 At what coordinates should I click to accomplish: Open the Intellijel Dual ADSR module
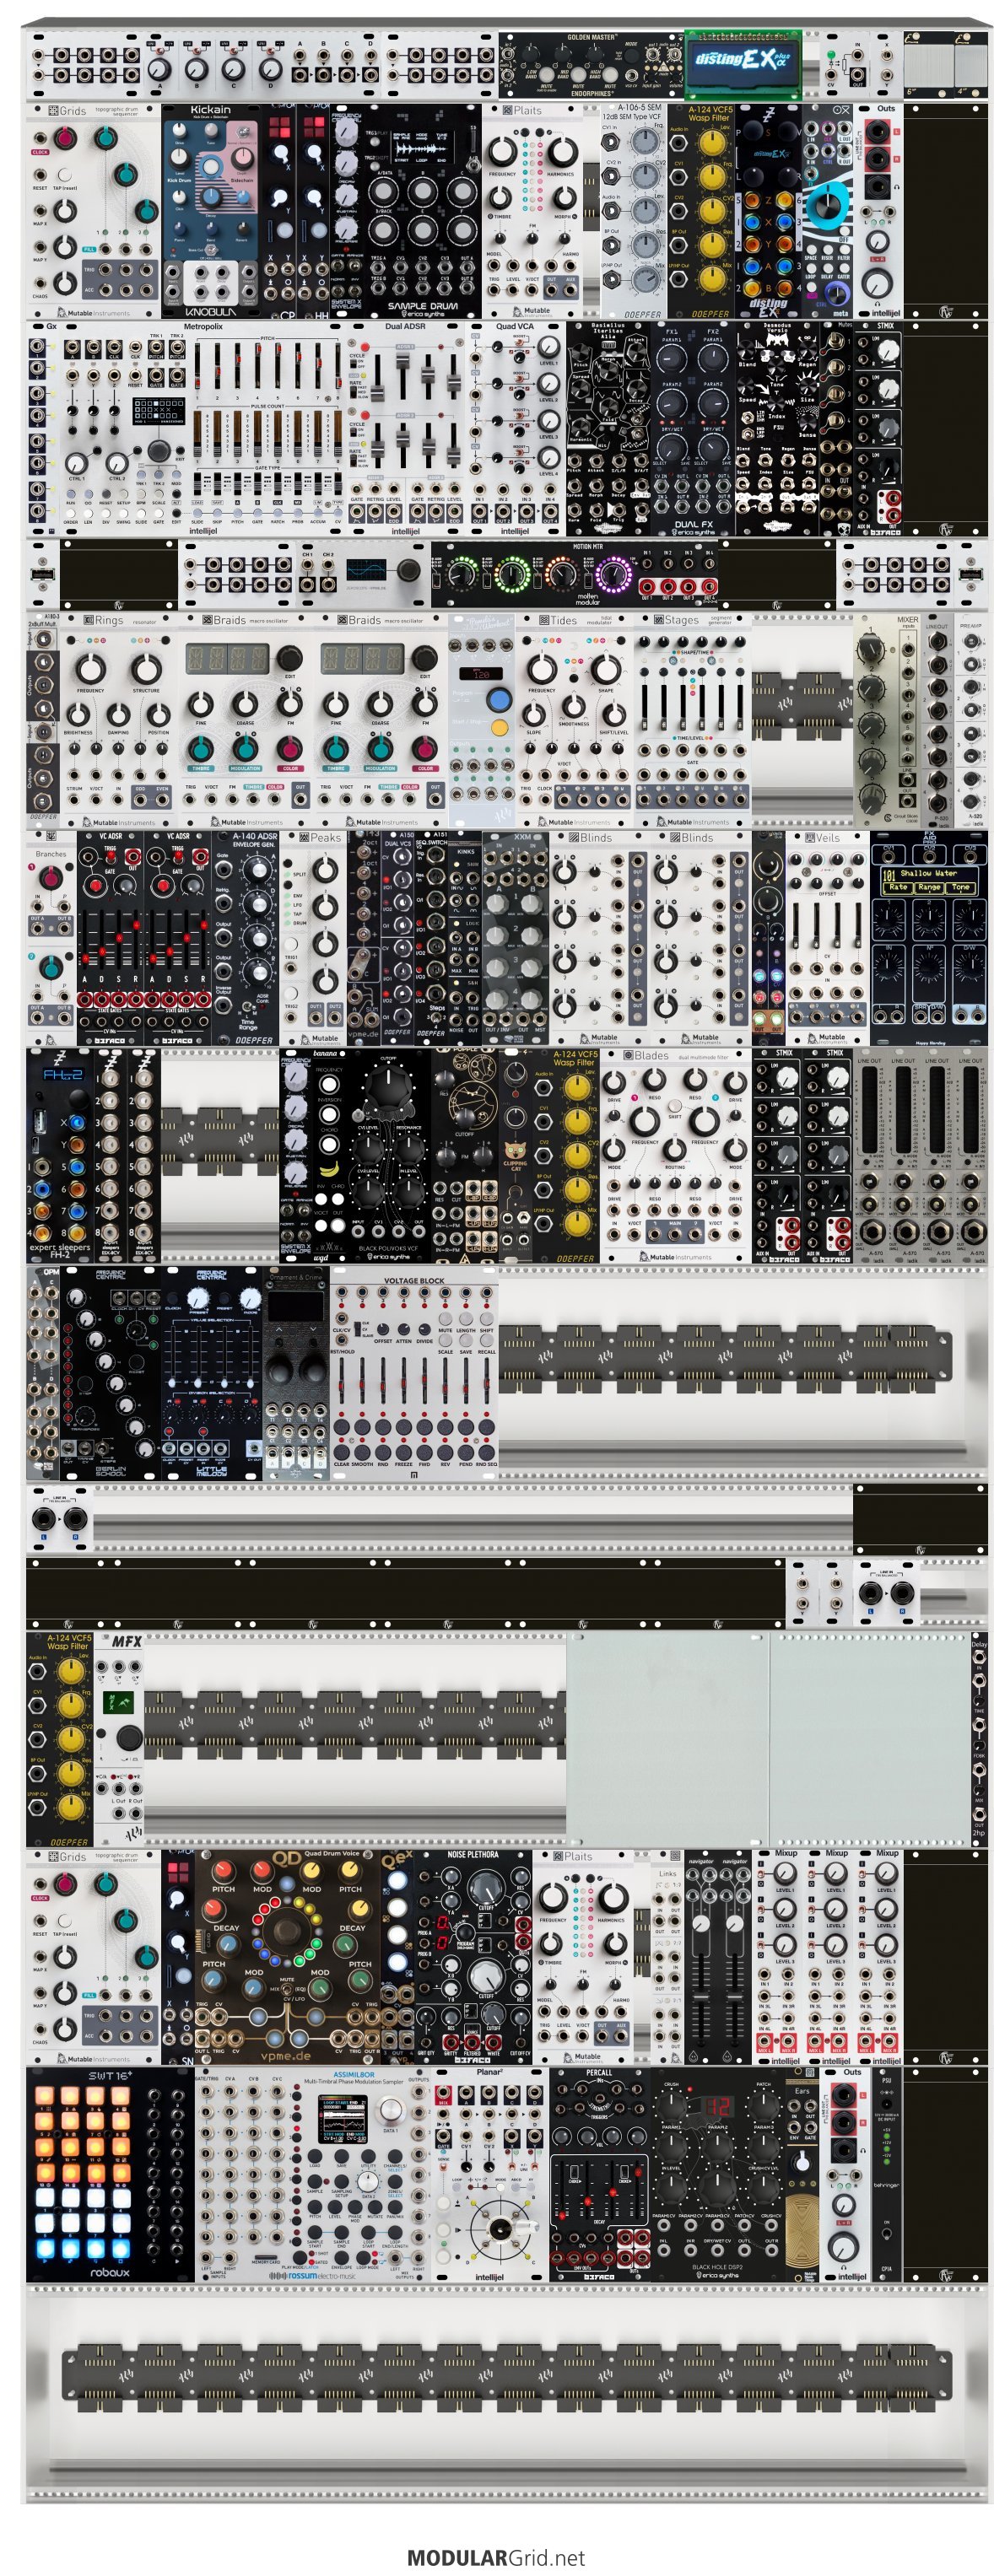[405, 428]
